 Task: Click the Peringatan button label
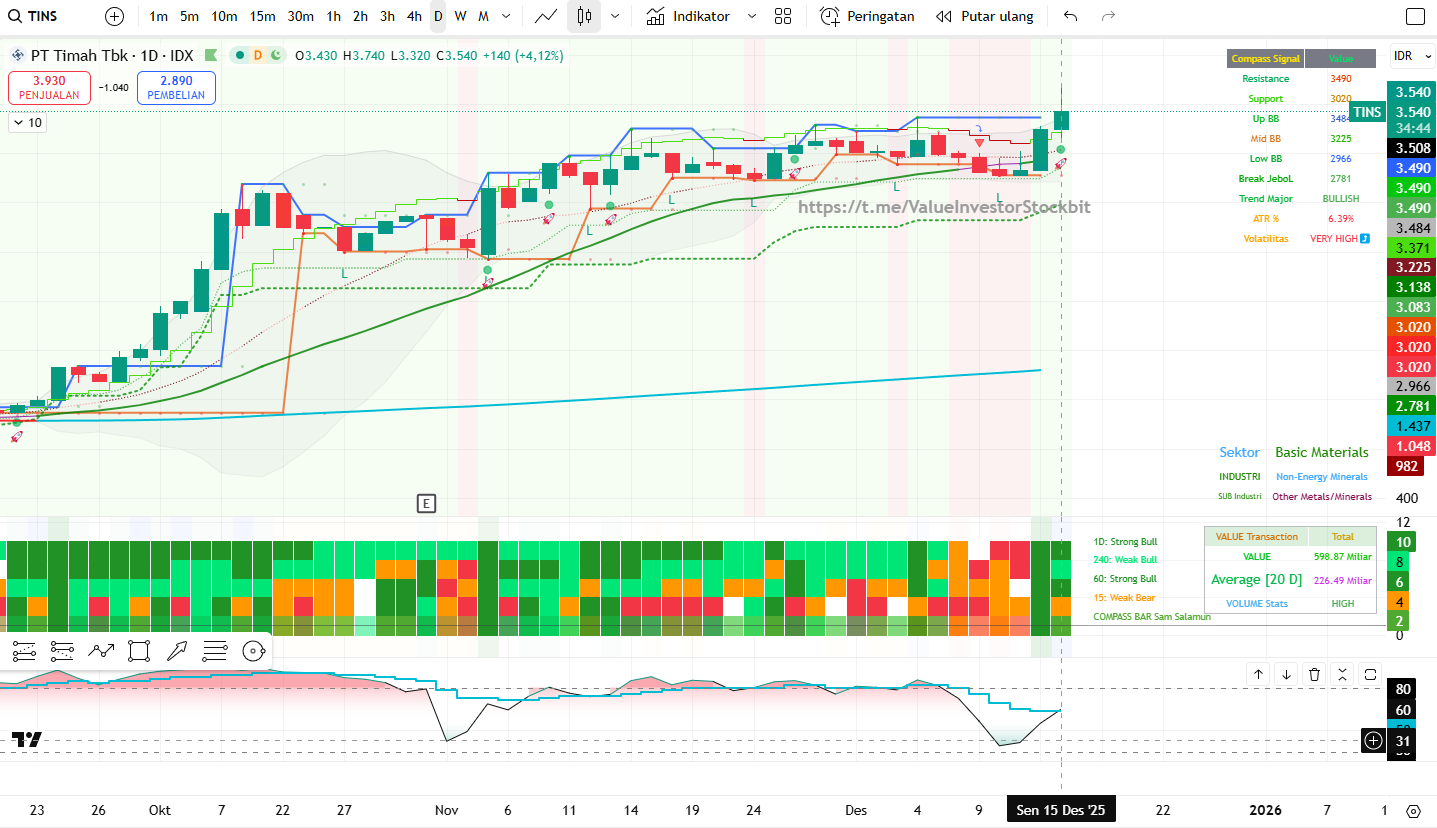(880, 16)
